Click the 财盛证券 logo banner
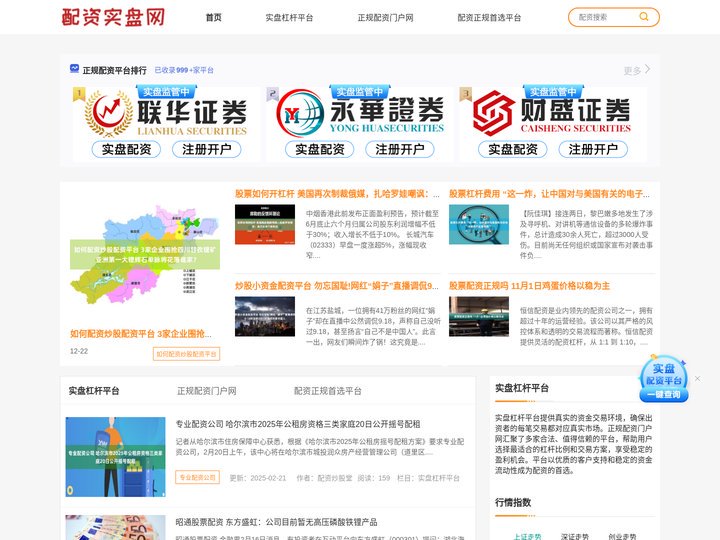The width and height of the screenshot is (720, 540). [552, 112]
